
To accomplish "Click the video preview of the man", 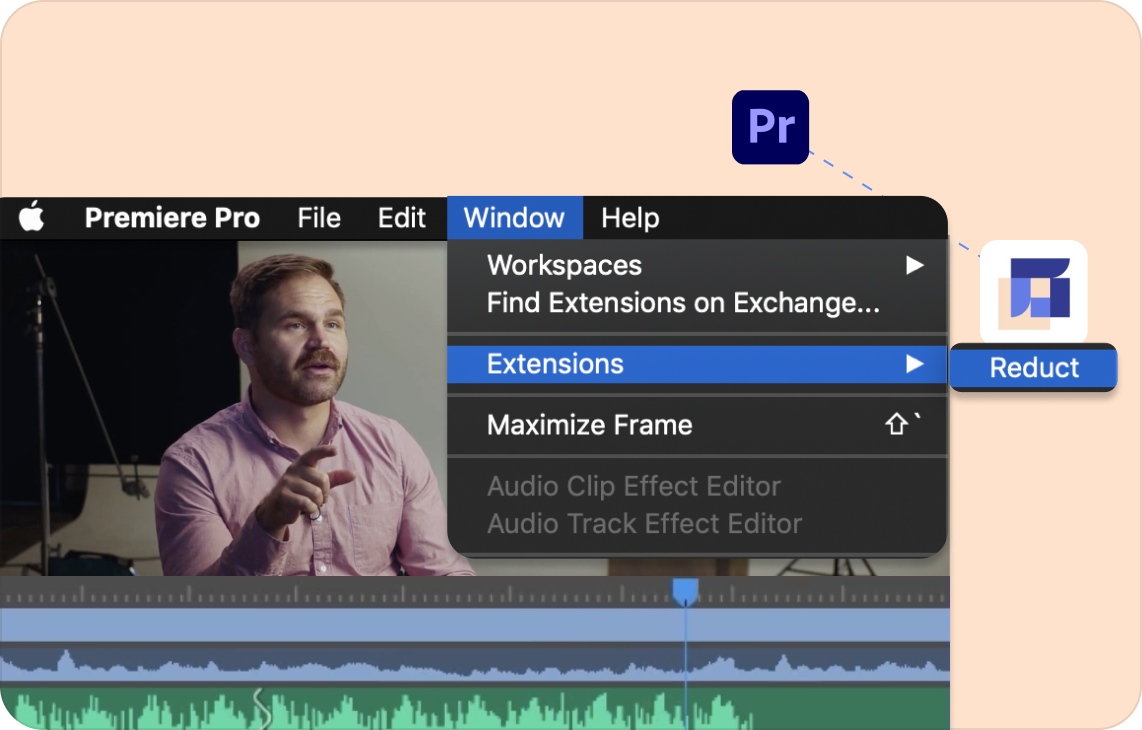I will (x=226, y=408).
